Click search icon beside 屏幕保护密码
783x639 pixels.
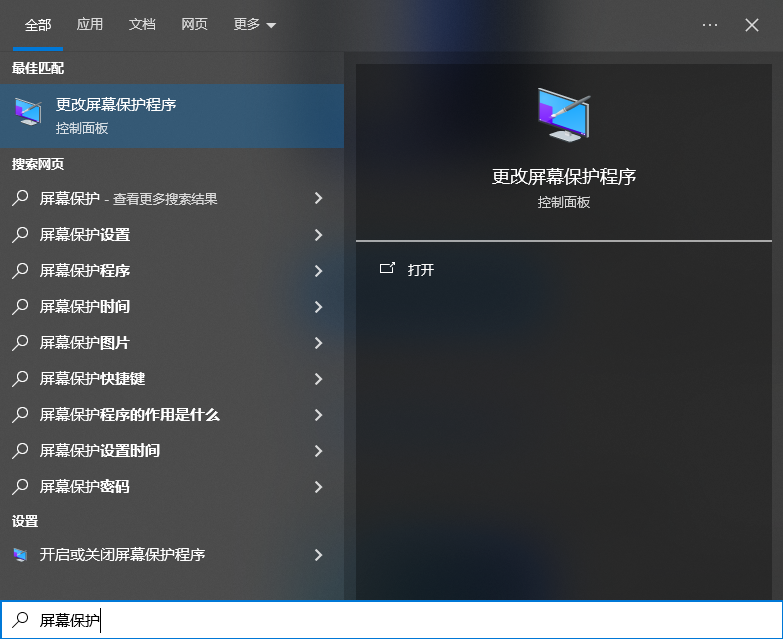(x=20, y=486)
